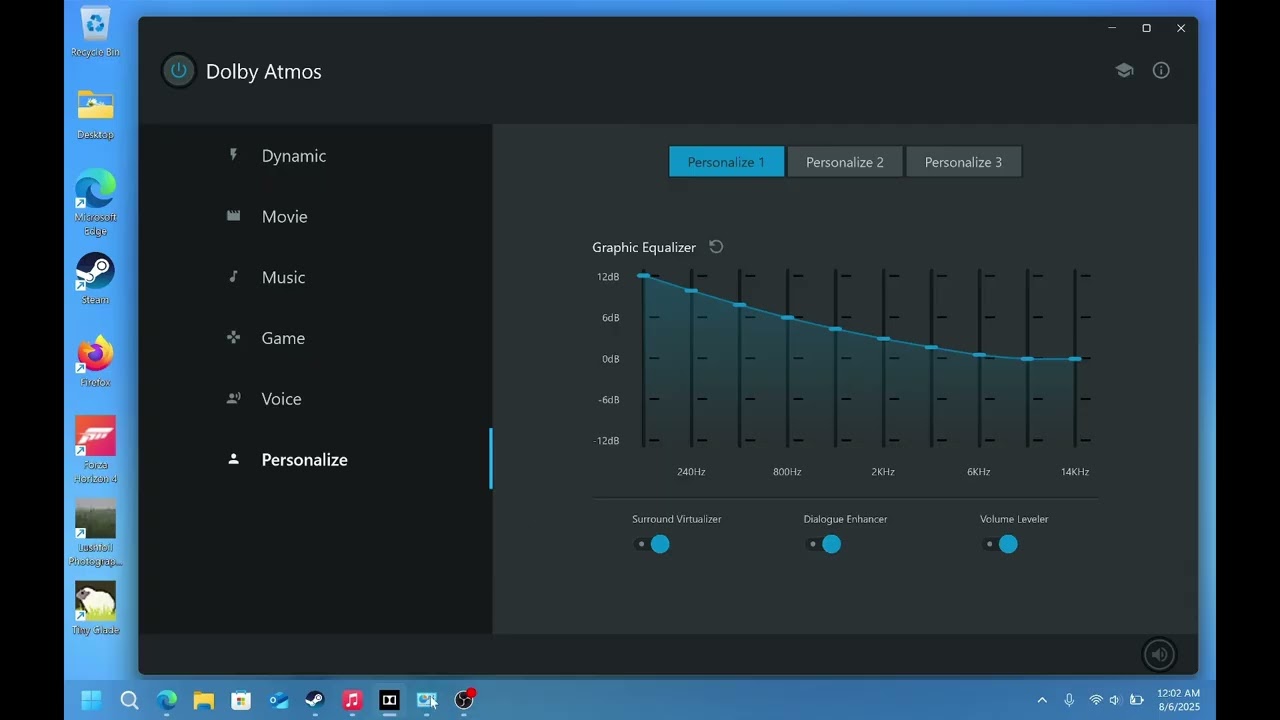This screenshot has height=720, width=1280.
Task: Open Outlook from the taskbar
Action: (x=278, y=700)
